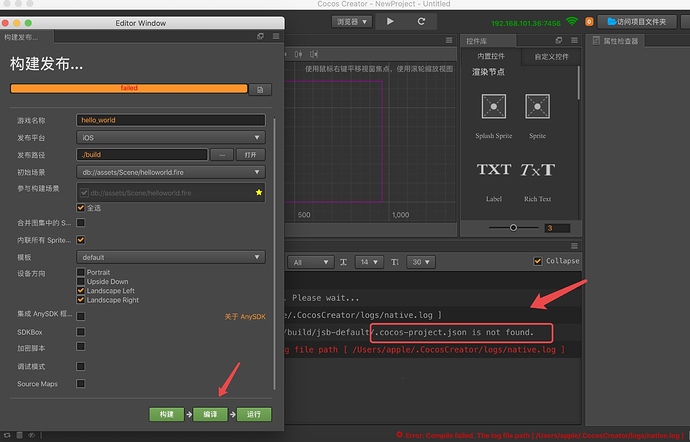
Task: Enable the encrypt scripts checkbox
Action: pos(81,346)
